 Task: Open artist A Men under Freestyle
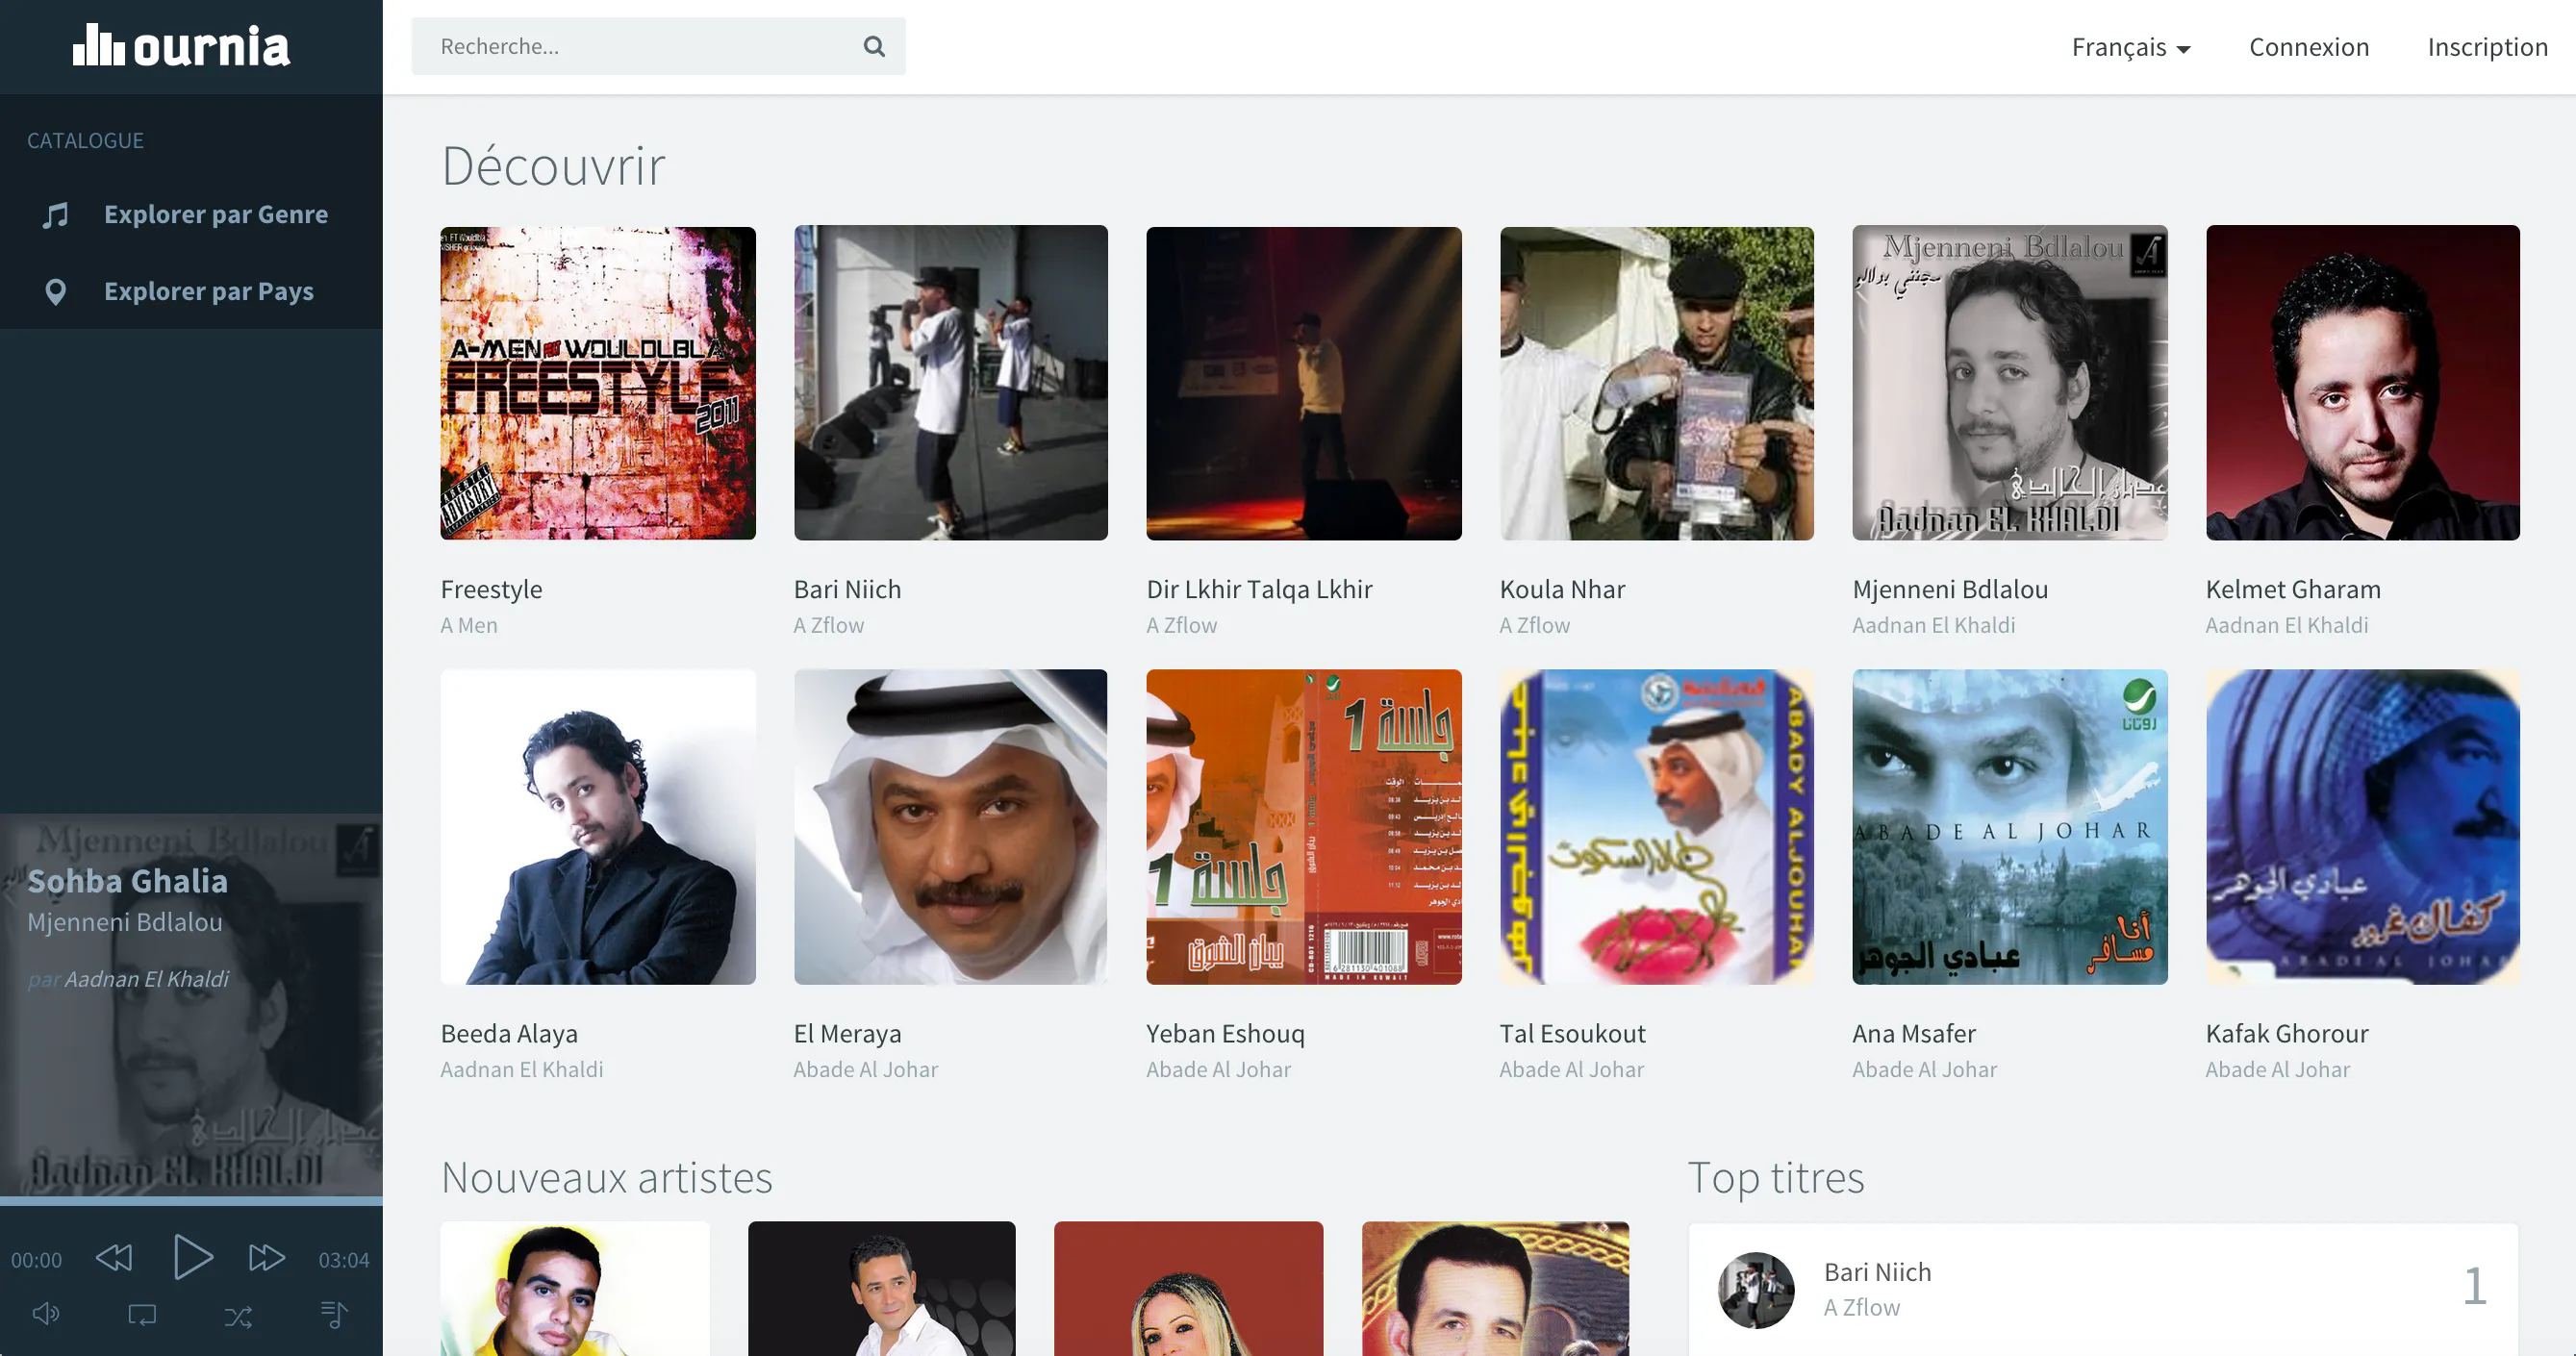(x=469, y=625)
